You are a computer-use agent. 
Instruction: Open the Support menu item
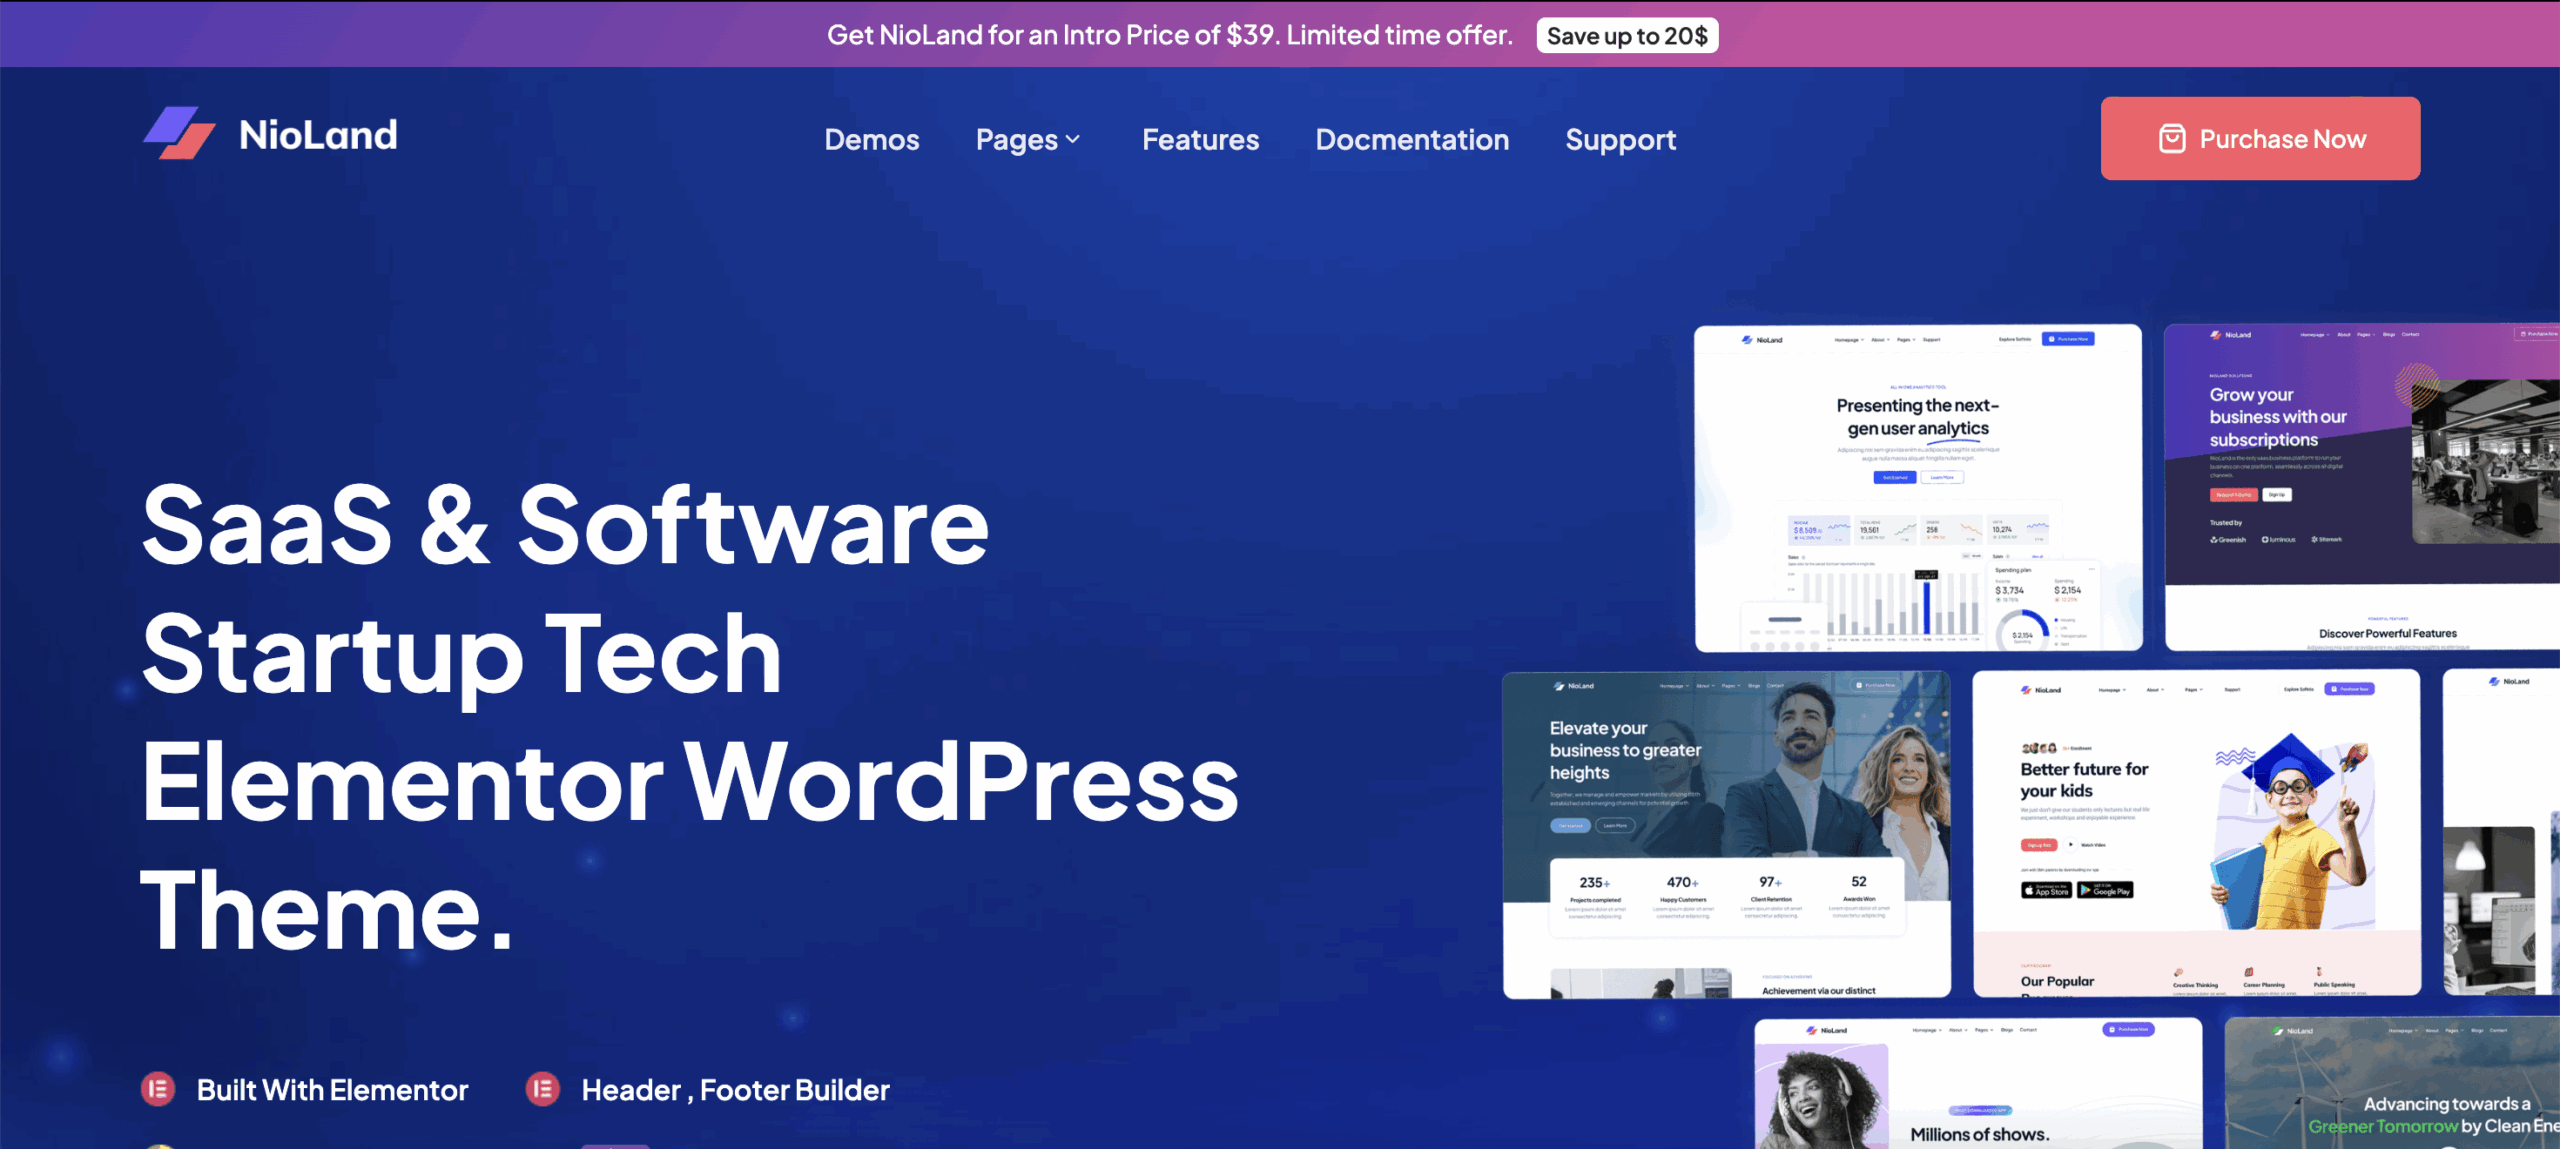pyautogui.click(x=1620, y=140)
